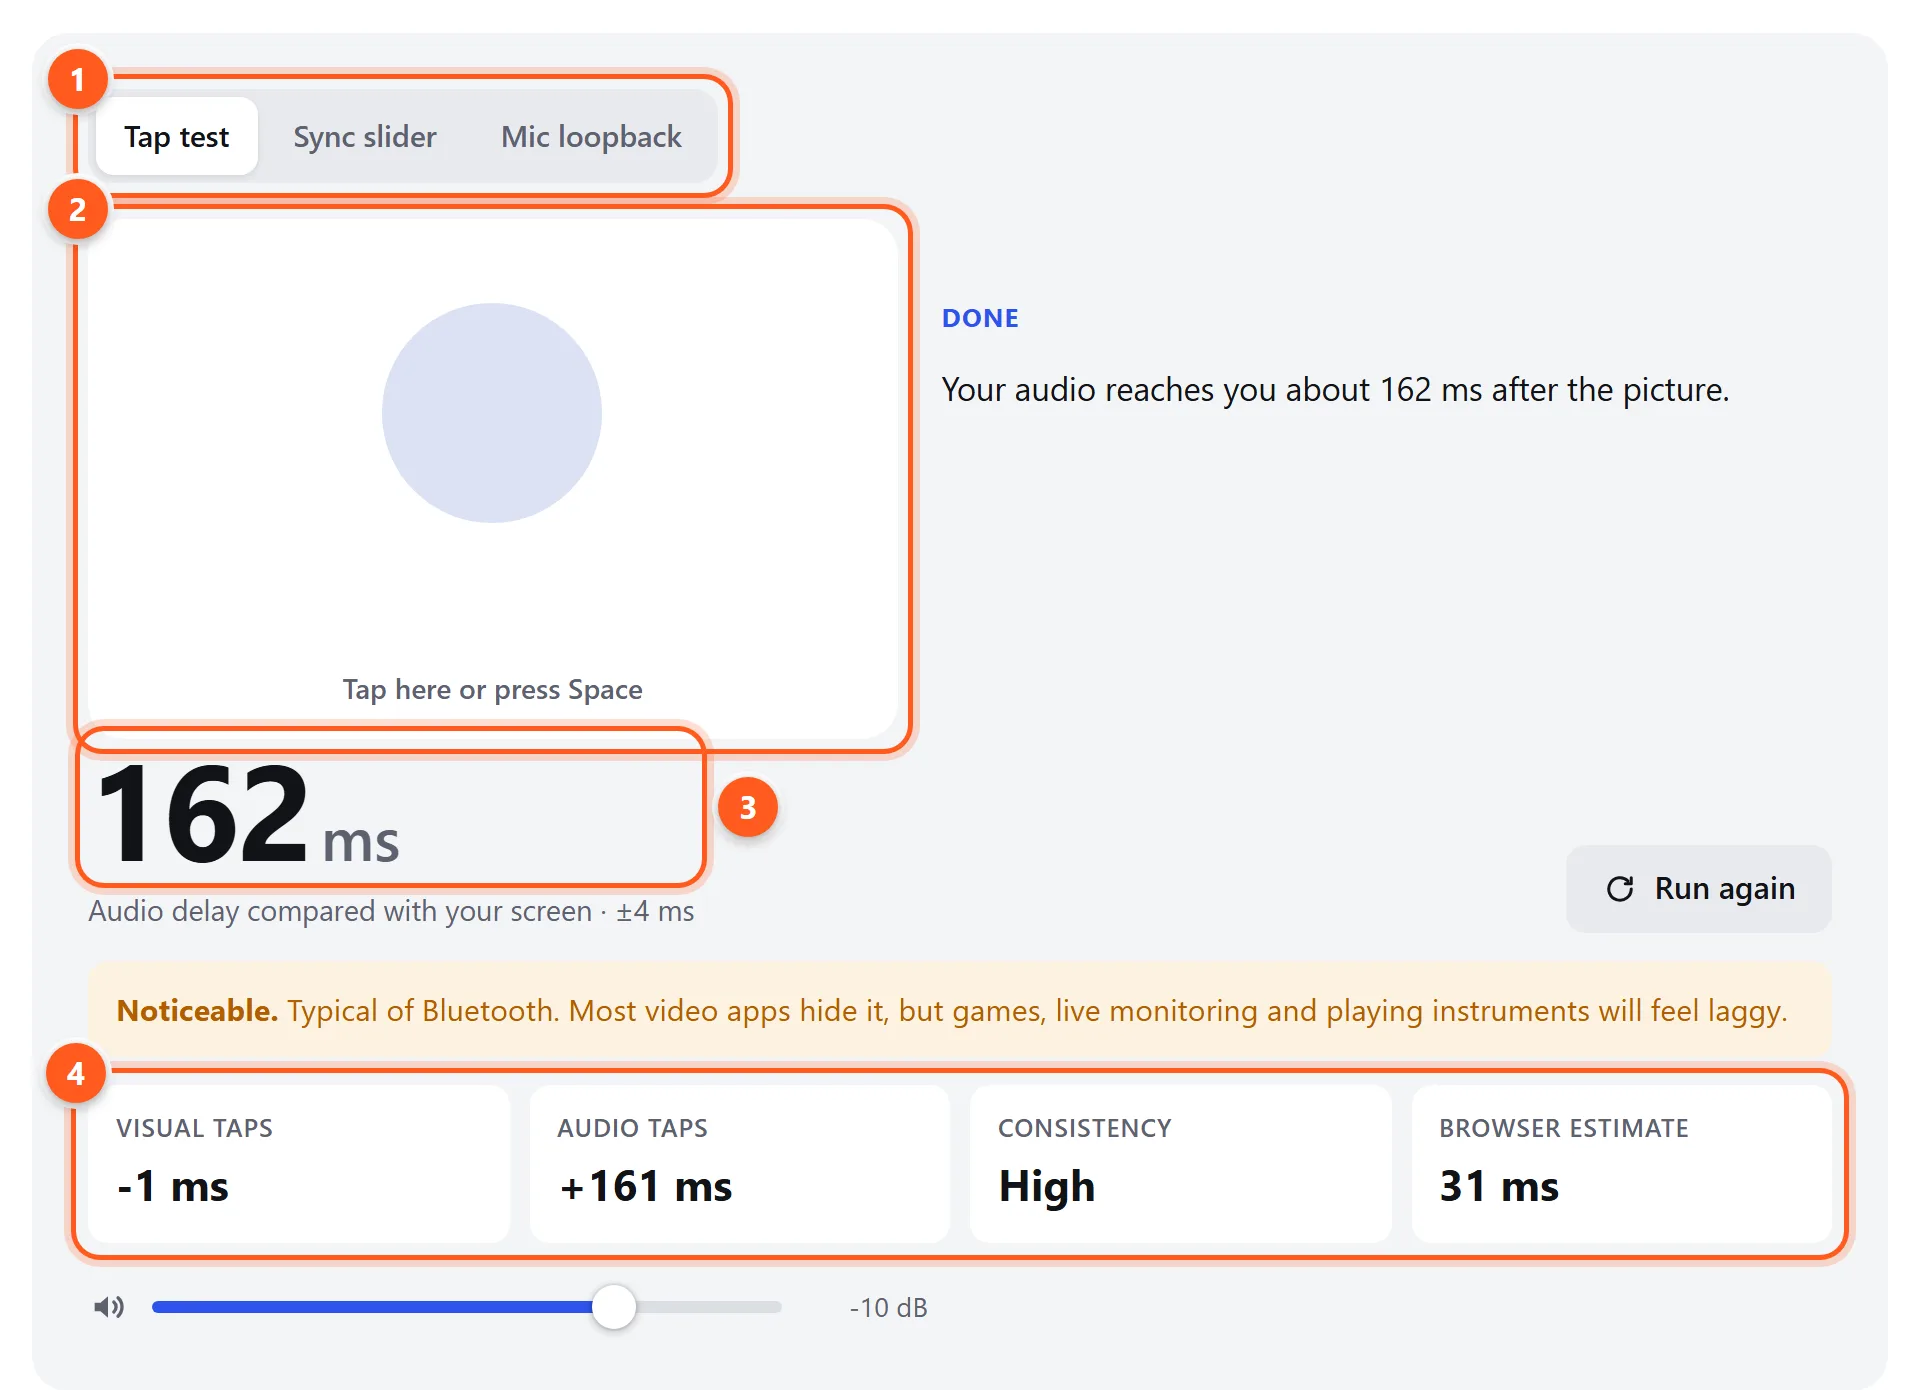Viewport: 1920px width, 1390px height.
Task: Click the Run again button
Action: coord(1699,889)
